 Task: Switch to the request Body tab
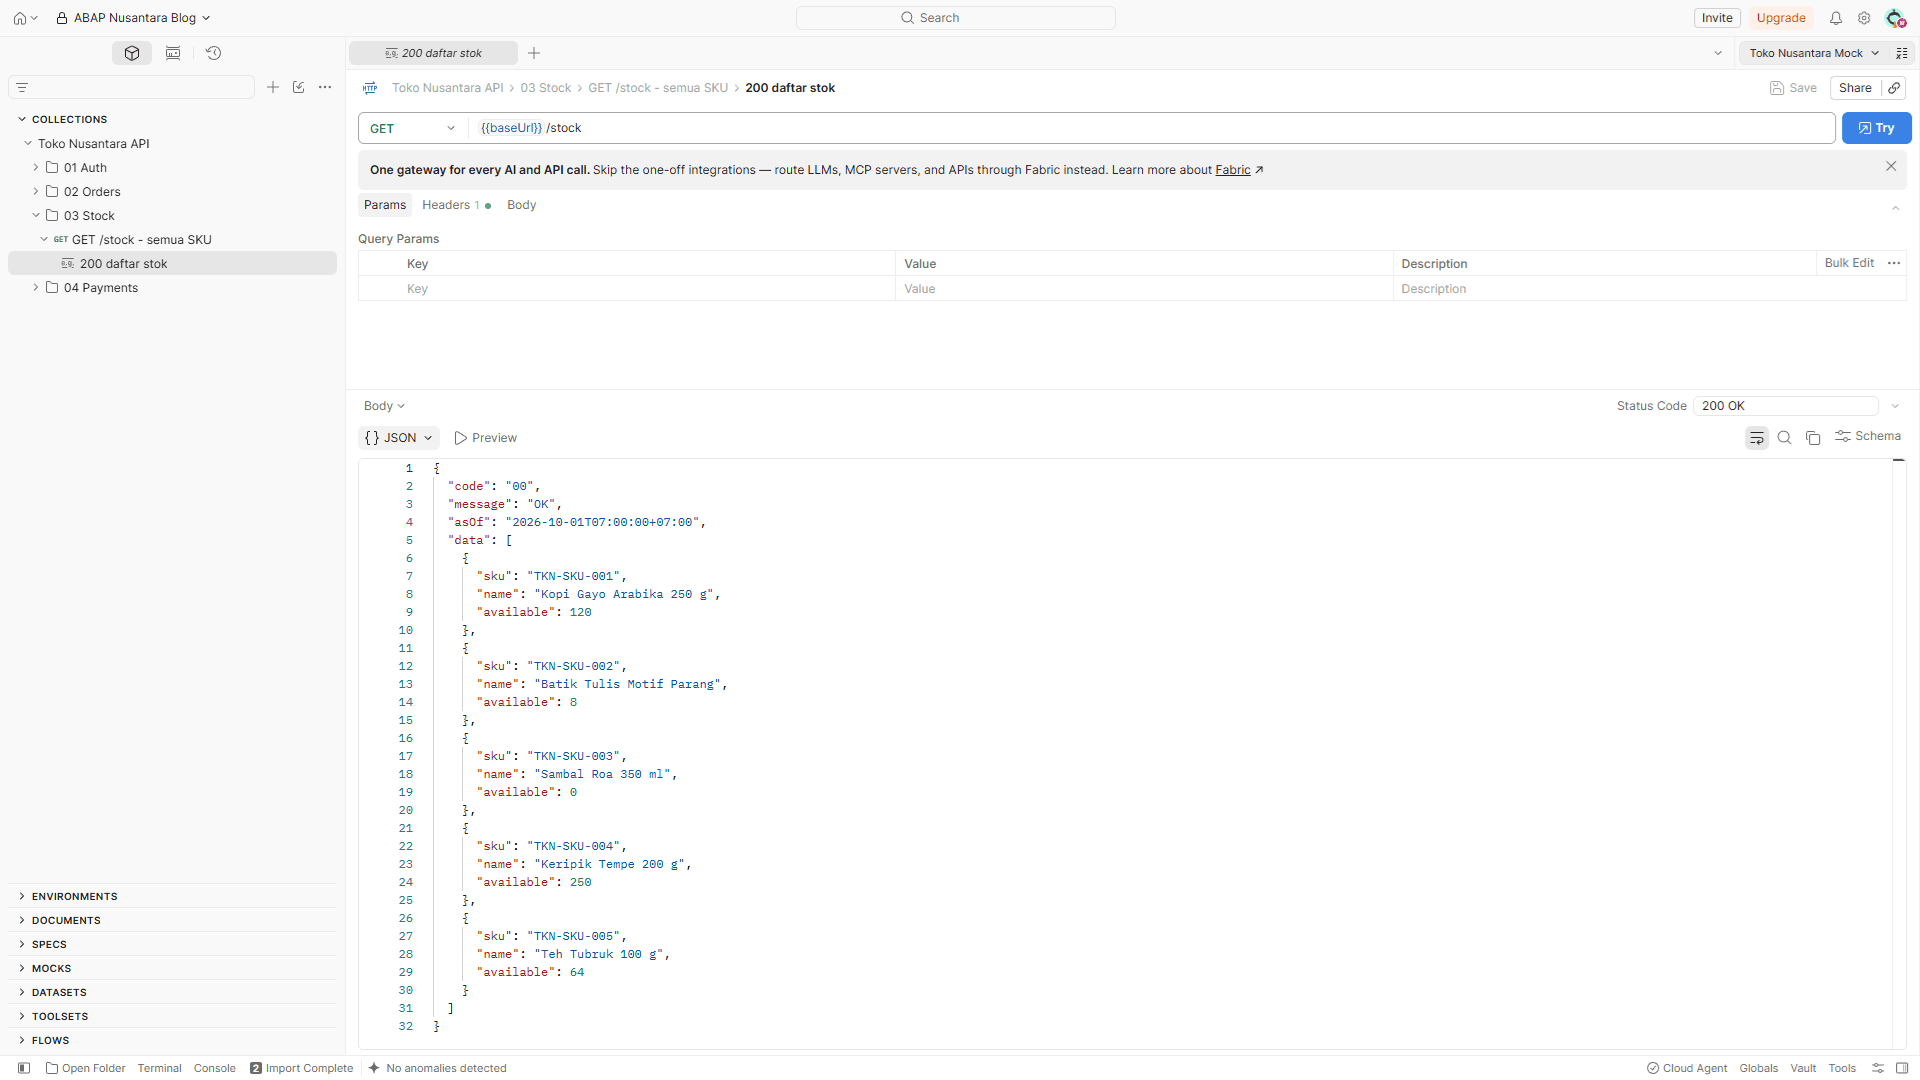click(521, 205)
